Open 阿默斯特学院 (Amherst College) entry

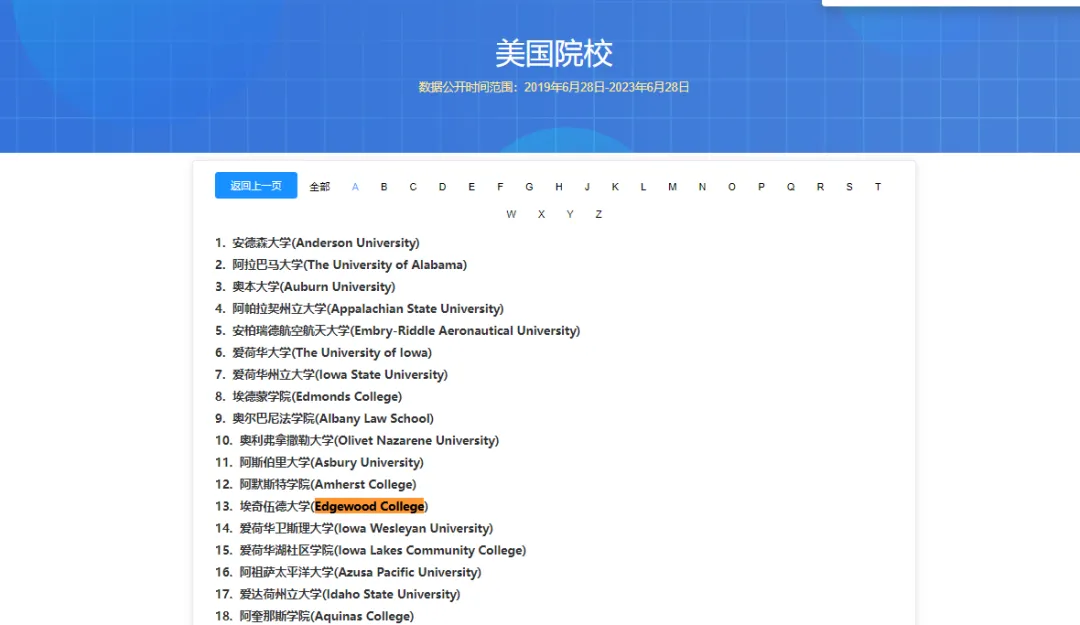pyautogui.click(x=328, y=484)
